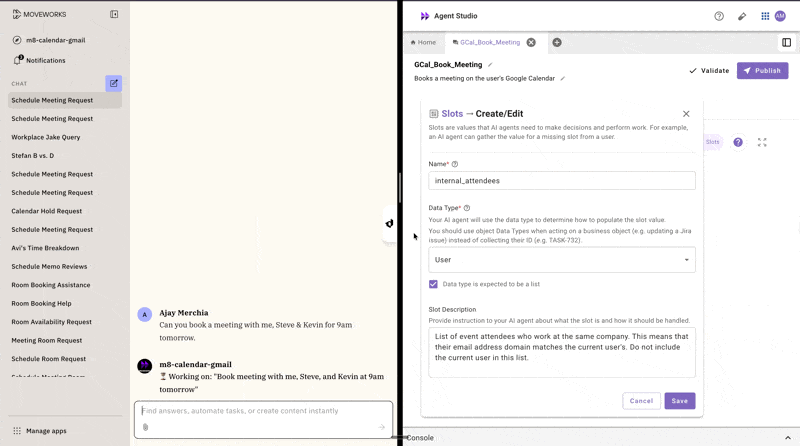Open the User data type dropdown
This screenshot has width=800, height=446.
(562, 260)
